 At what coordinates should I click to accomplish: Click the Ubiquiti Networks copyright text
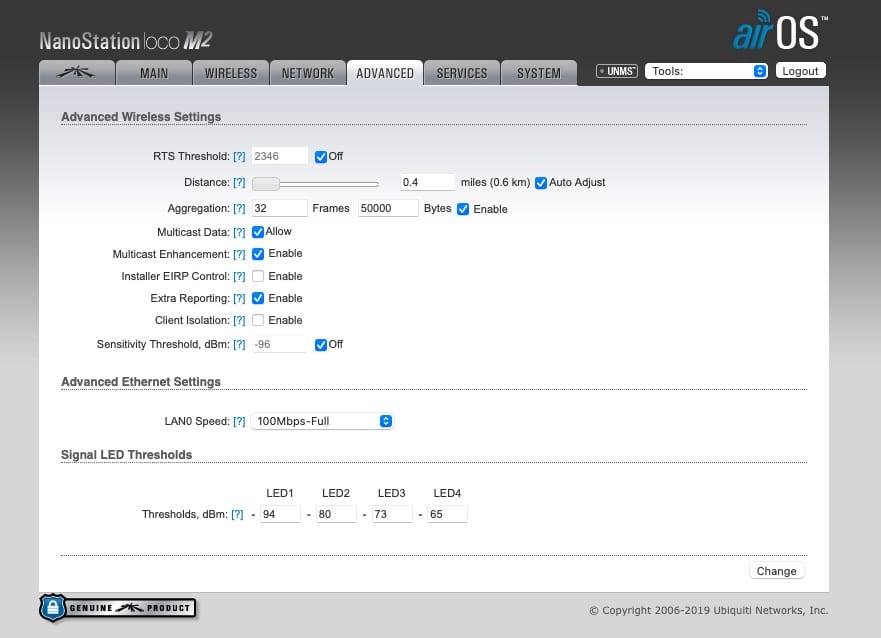[709, 610]
